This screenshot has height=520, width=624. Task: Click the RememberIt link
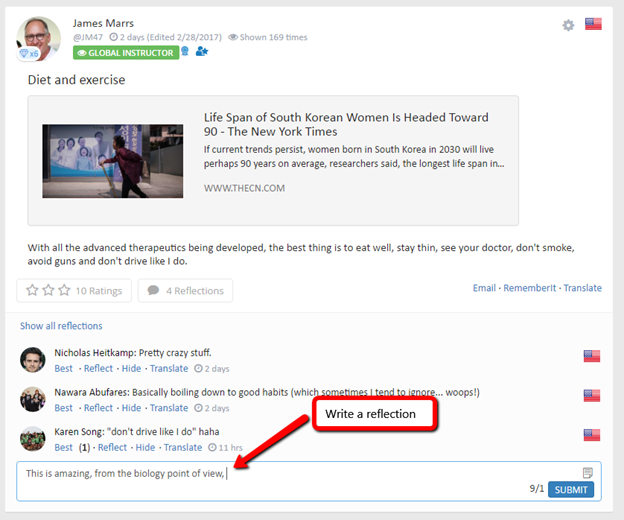(529, 288)
